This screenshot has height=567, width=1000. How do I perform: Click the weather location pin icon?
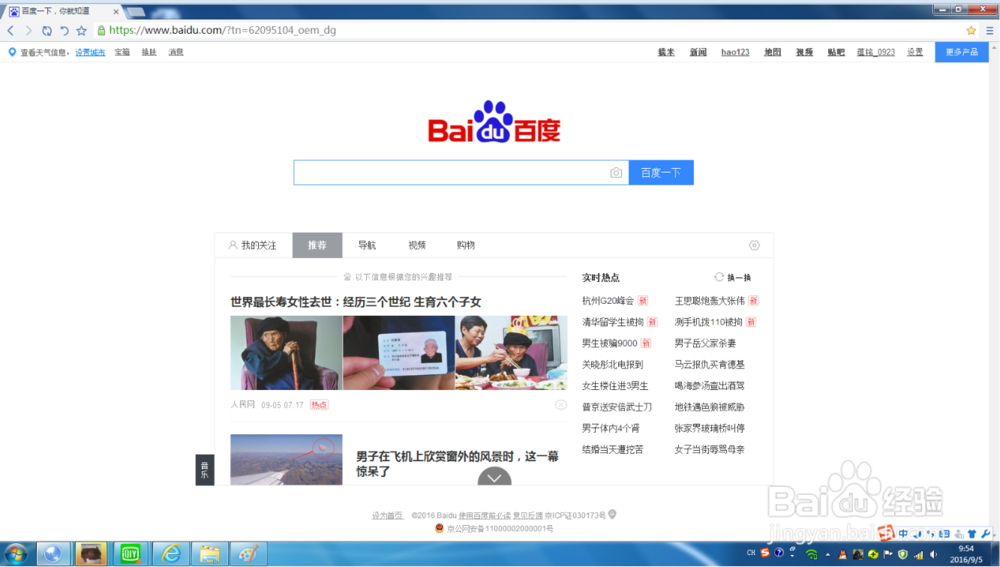coord(11,52)
